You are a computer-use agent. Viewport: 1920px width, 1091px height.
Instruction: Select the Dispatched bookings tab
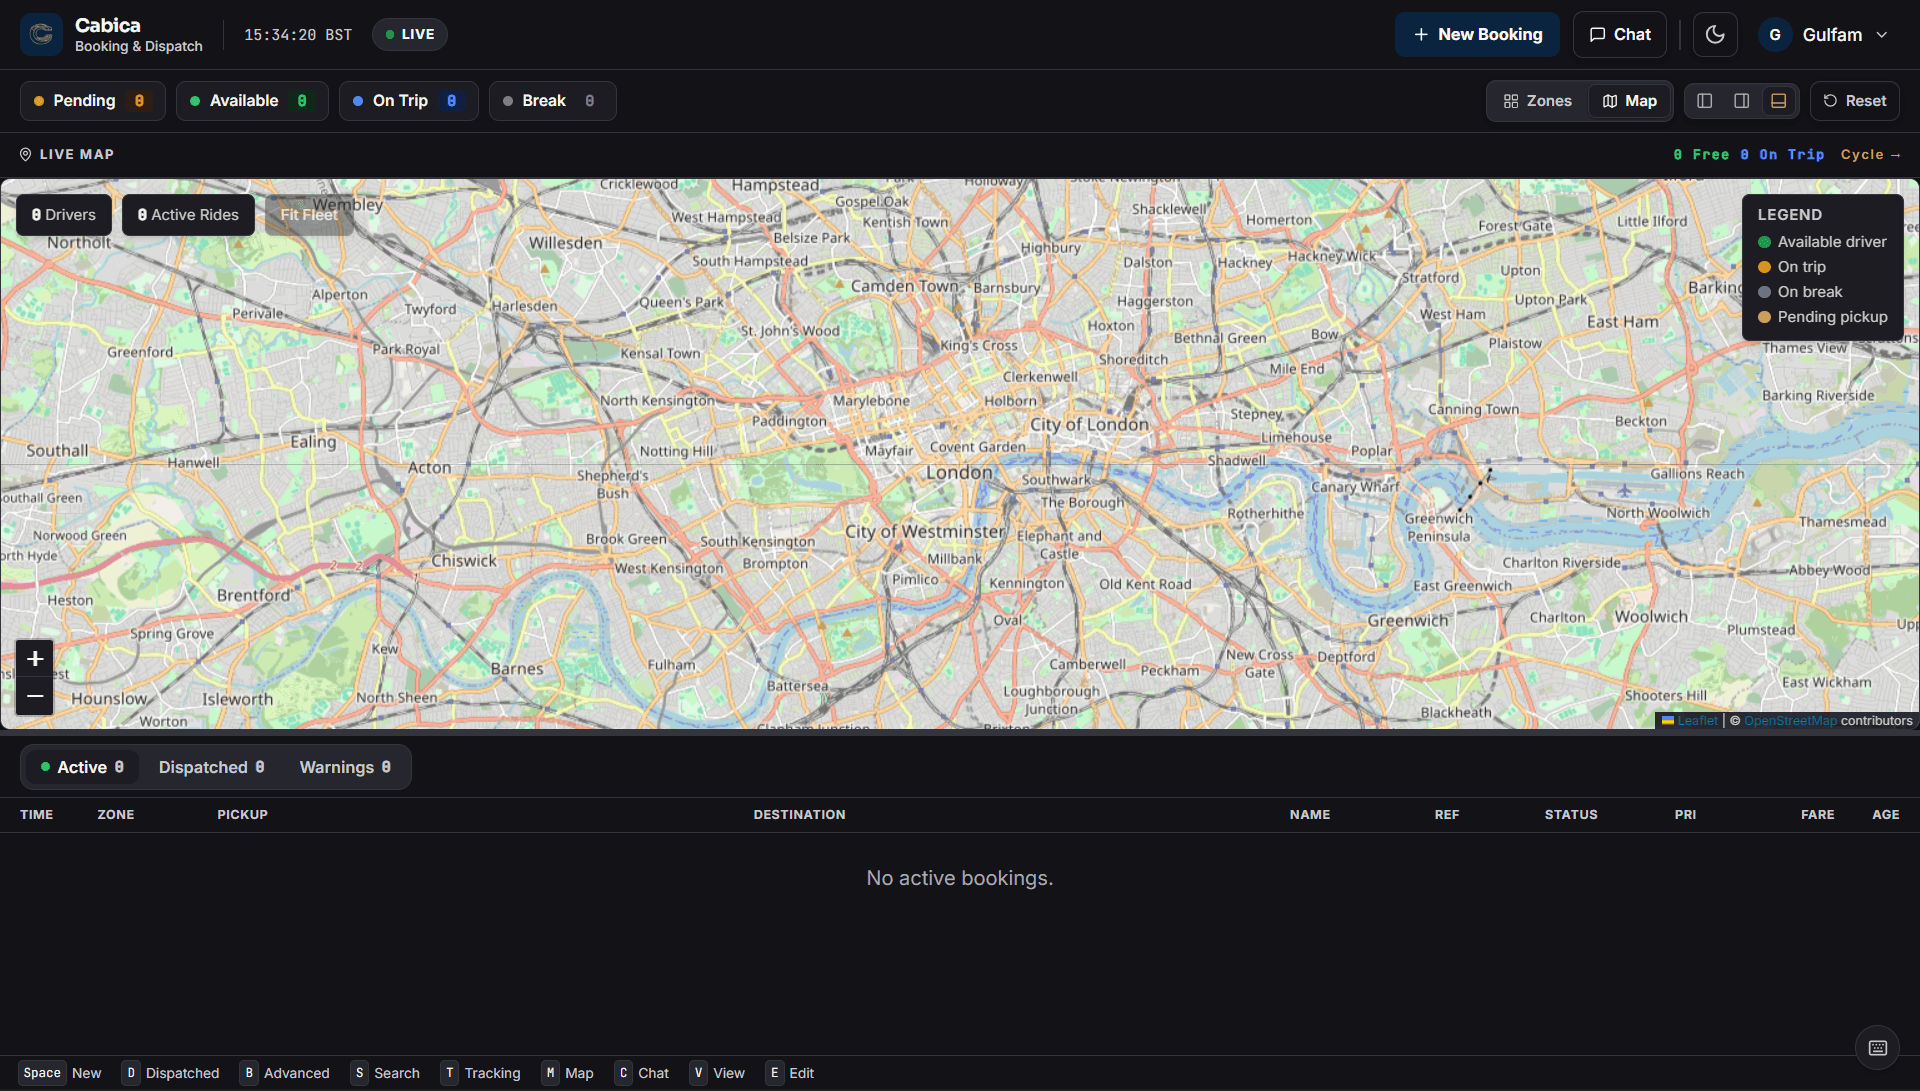[211, 768]
